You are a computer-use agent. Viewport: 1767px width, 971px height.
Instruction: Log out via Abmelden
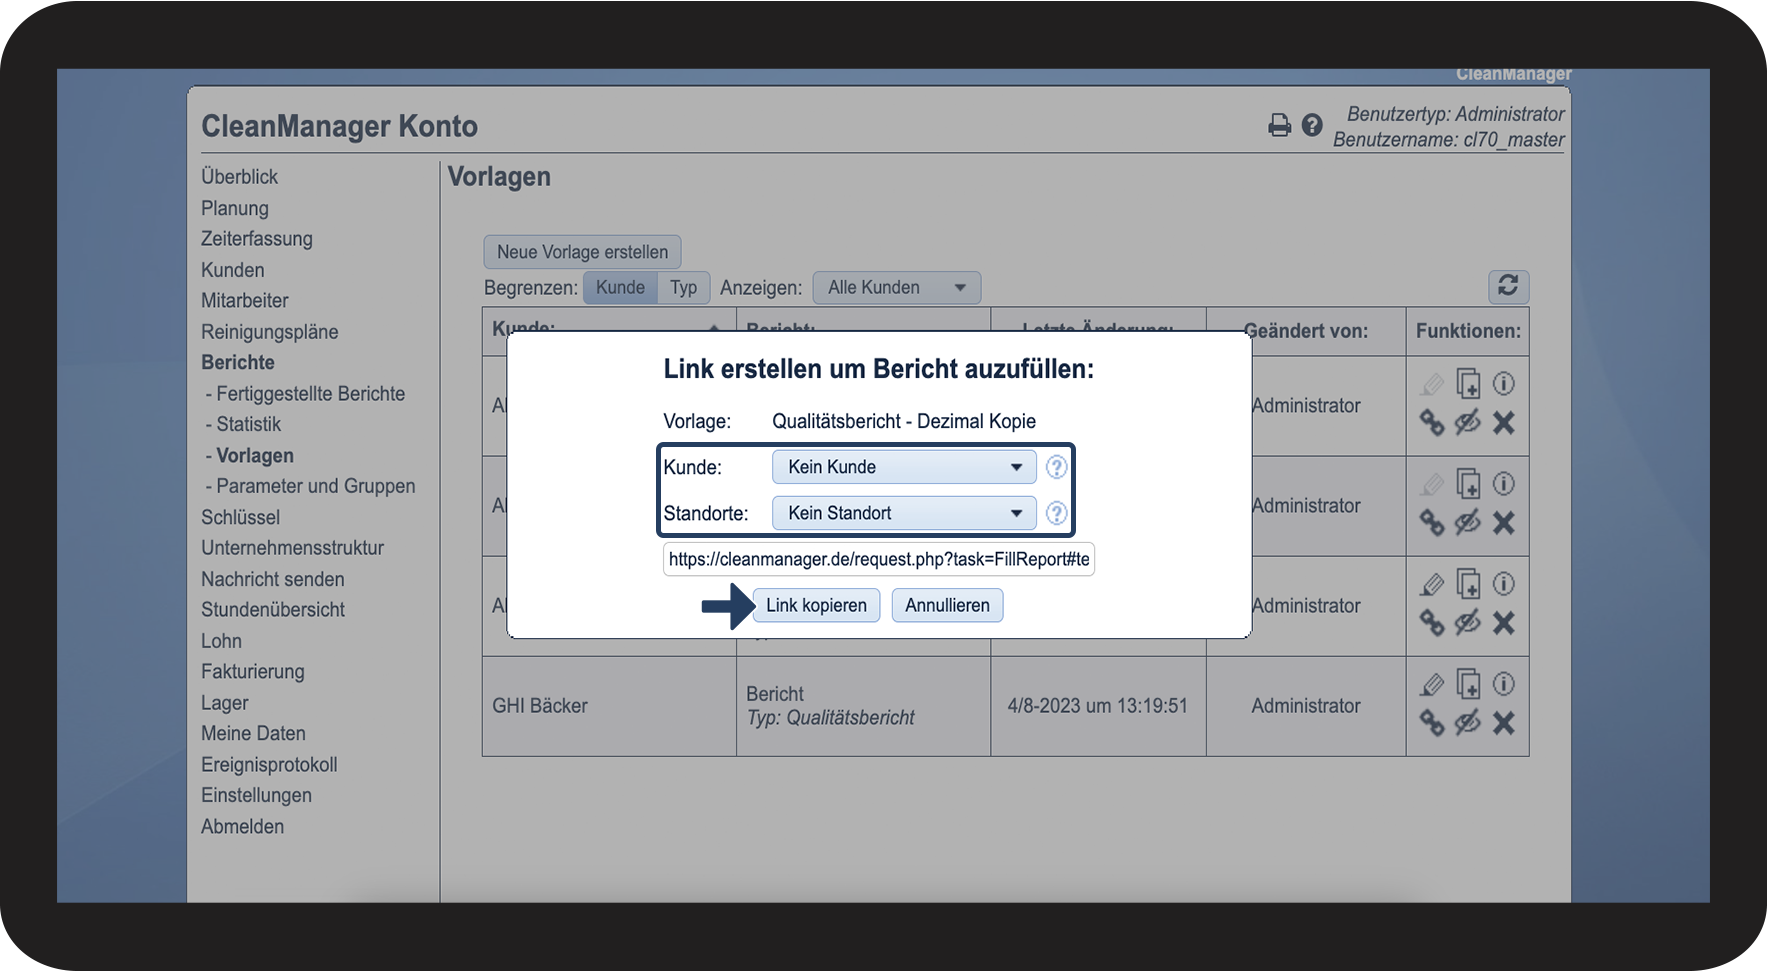coord(243,827)
